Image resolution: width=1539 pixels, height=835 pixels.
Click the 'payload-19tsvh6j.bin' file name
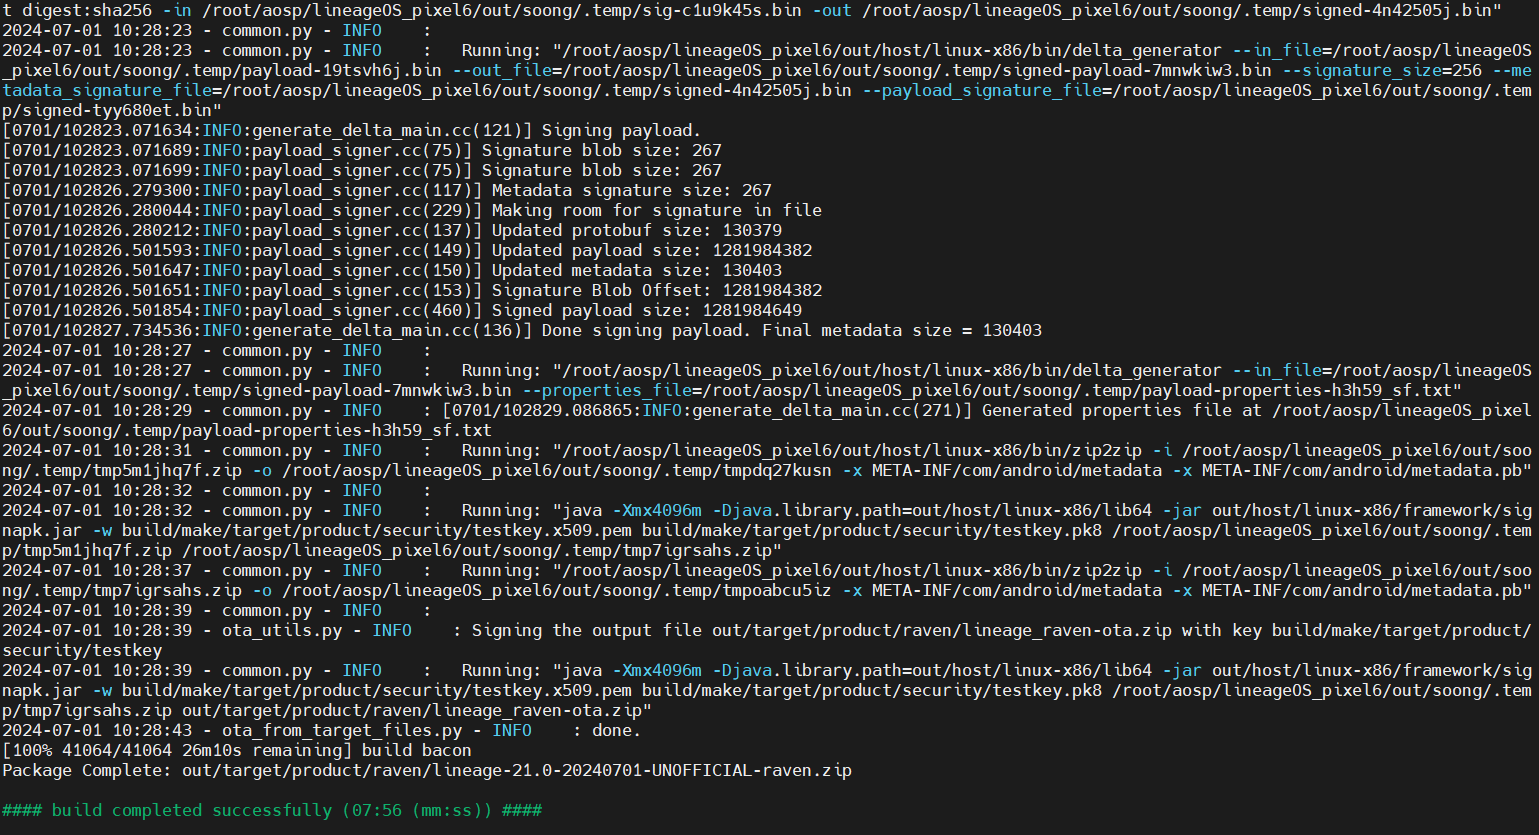[x=342, y=70]
